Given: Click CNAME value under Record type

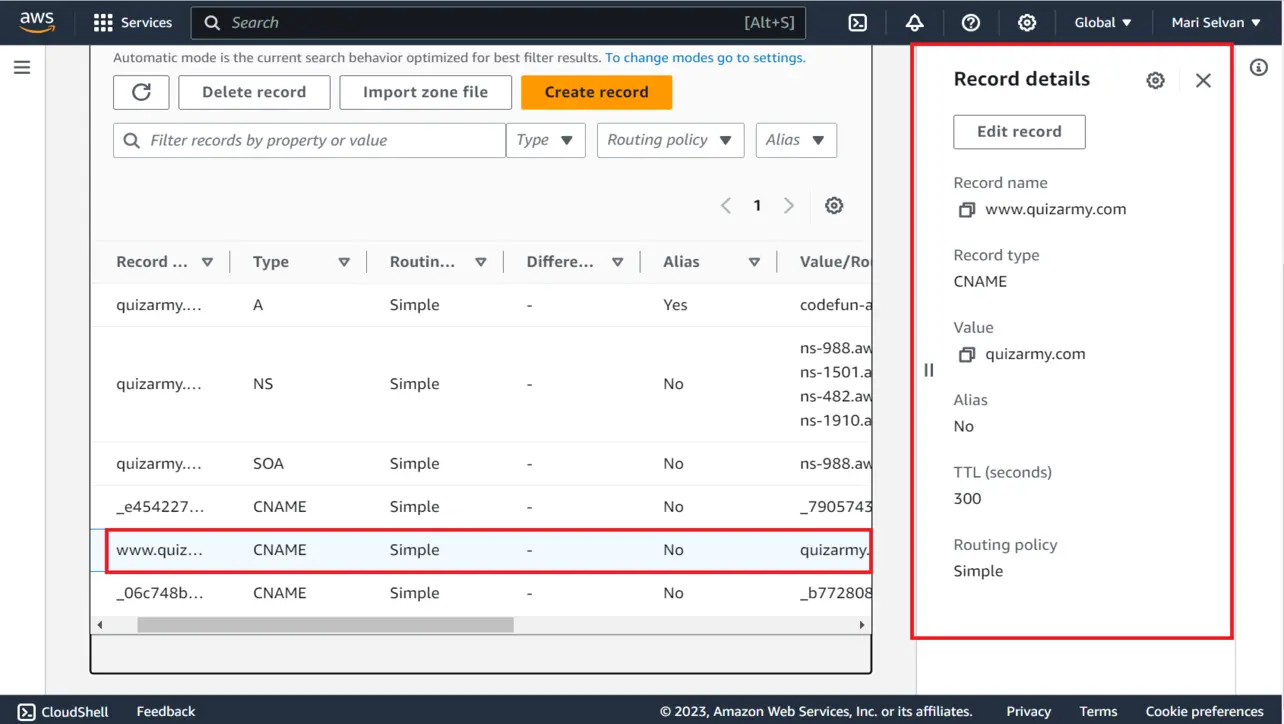Looking at the screenshot, I should [x=980, y=282].
